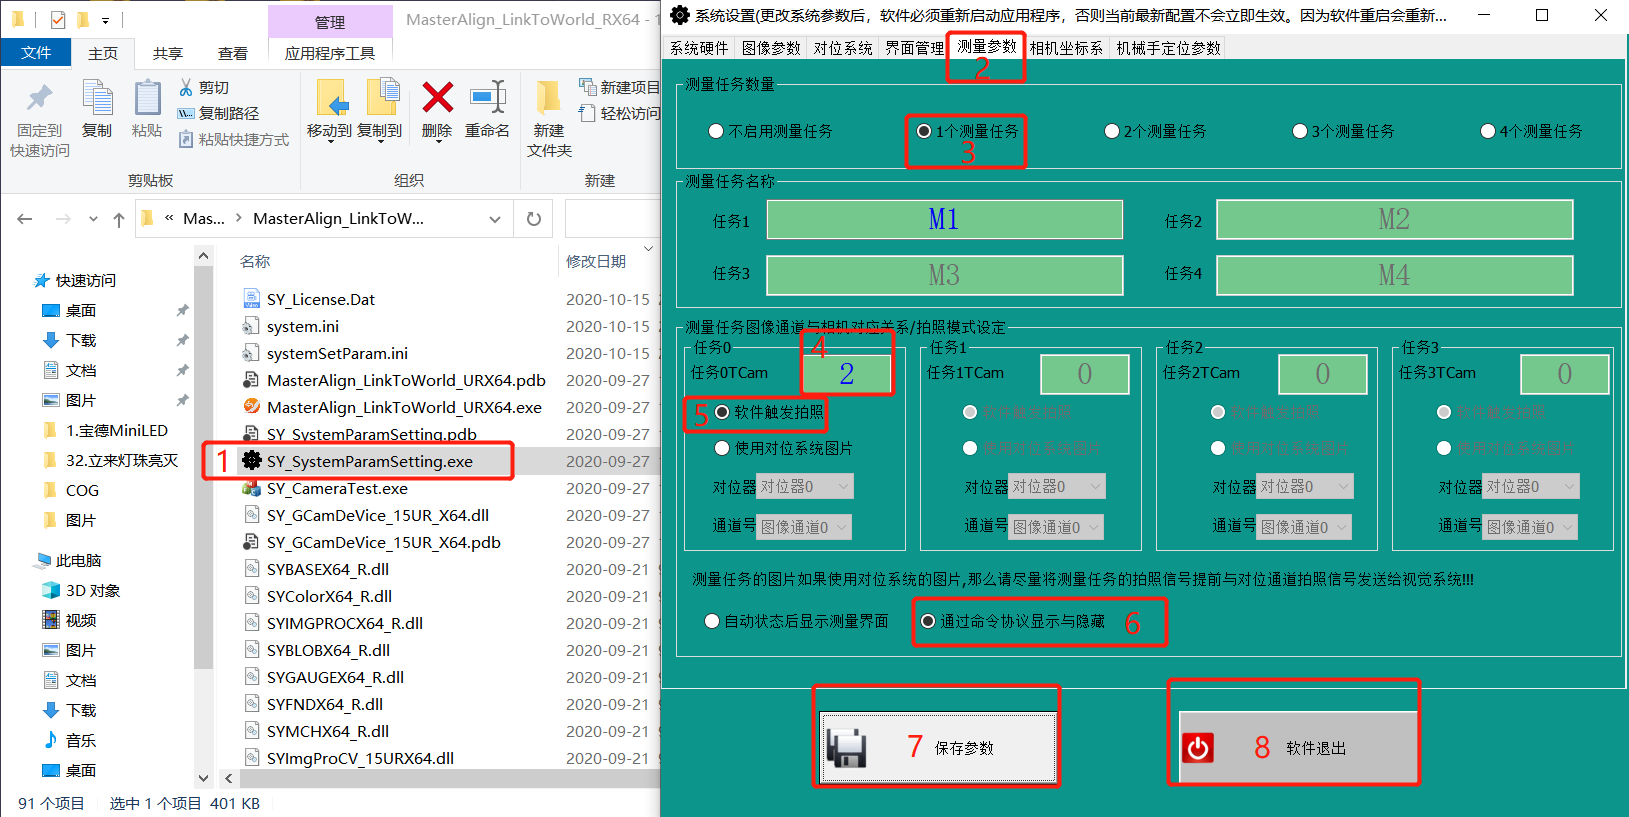
Task: Open the 图像通道0 dropdown under 任务0
Action: 804,527
